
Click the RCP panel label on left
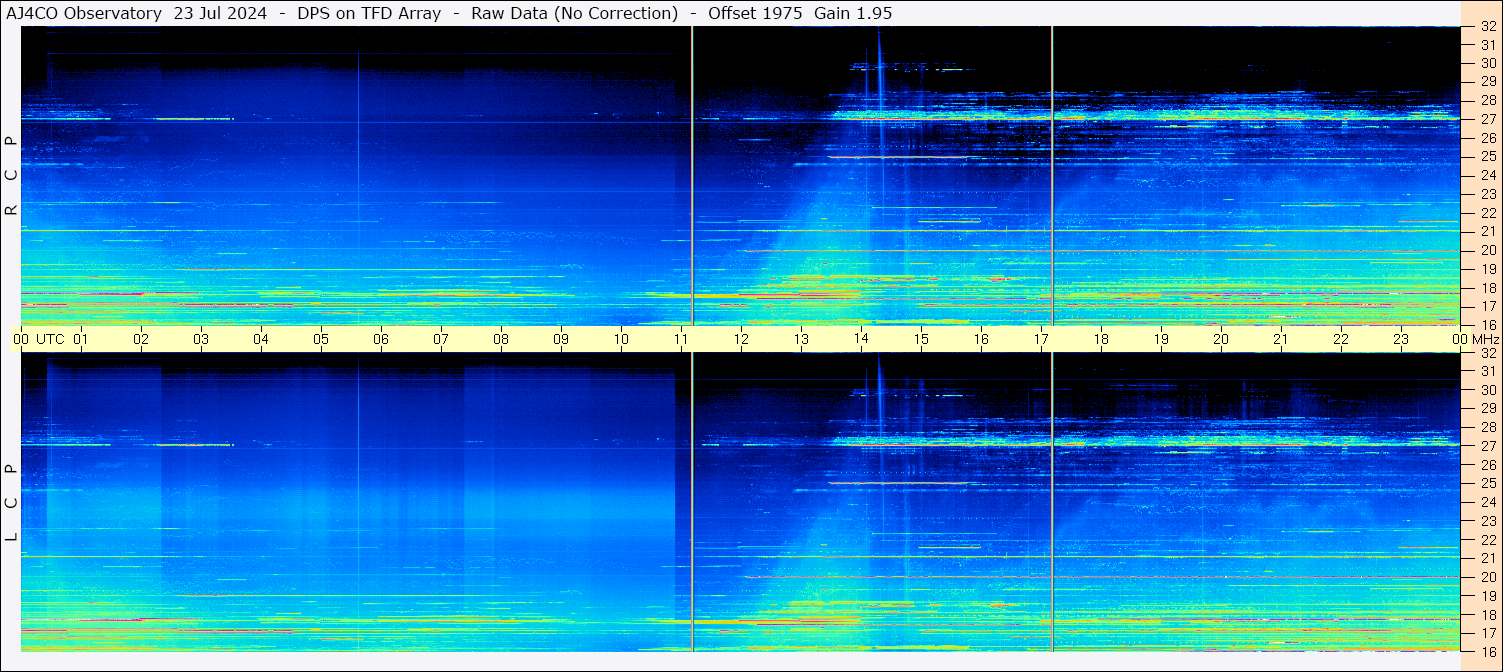pyautogui.click(x=12, y=176)
